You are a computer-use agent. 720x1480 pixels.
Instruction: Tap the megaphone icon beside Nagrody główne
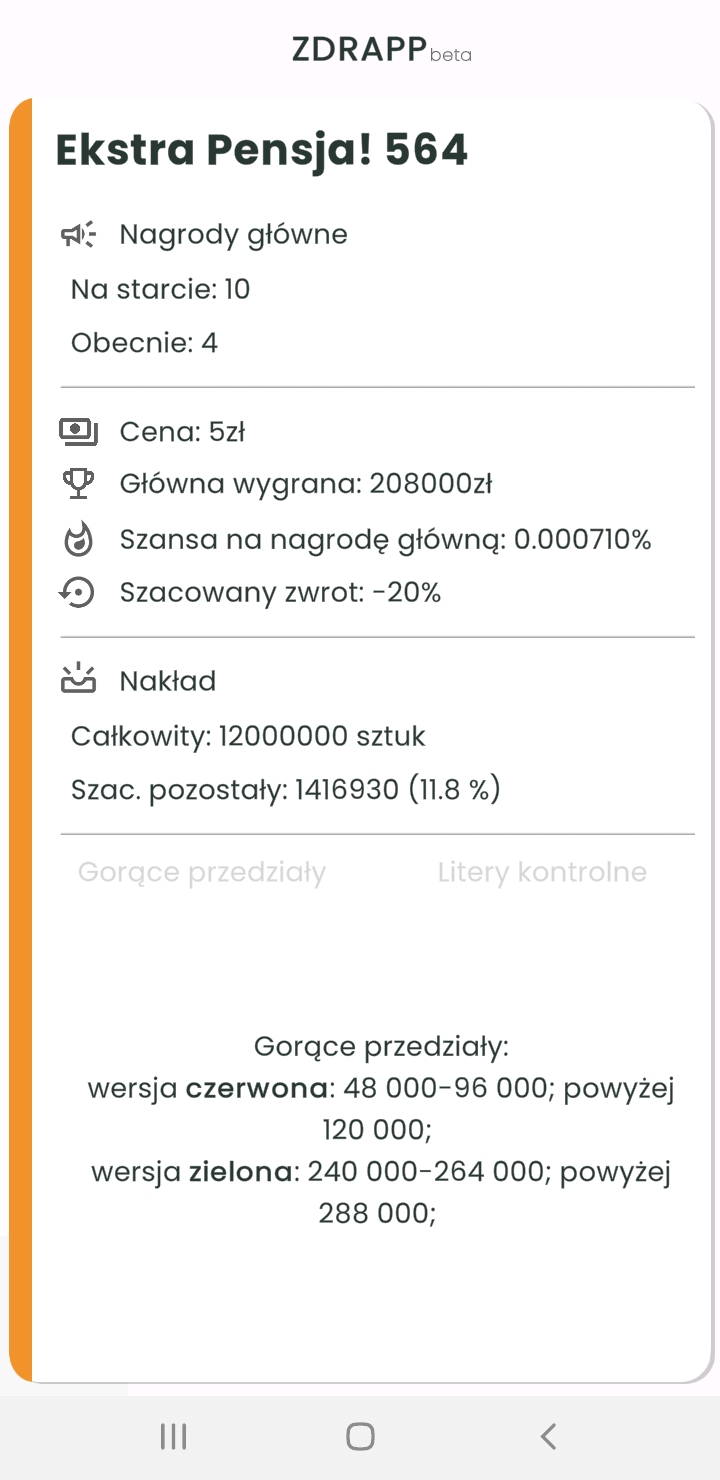(78, 235)
